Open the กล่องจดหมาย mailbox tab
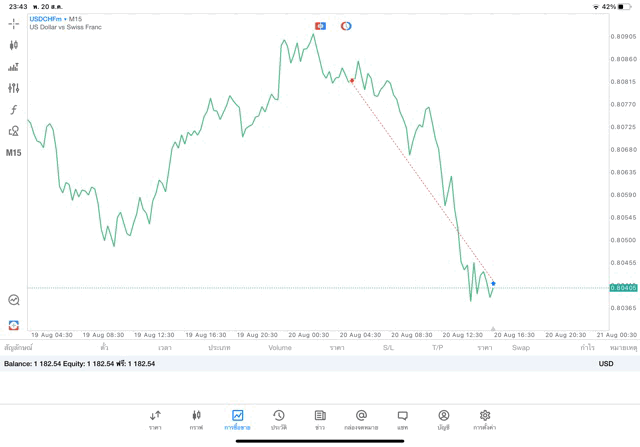 pyautogui.click(x=361, y=419)
